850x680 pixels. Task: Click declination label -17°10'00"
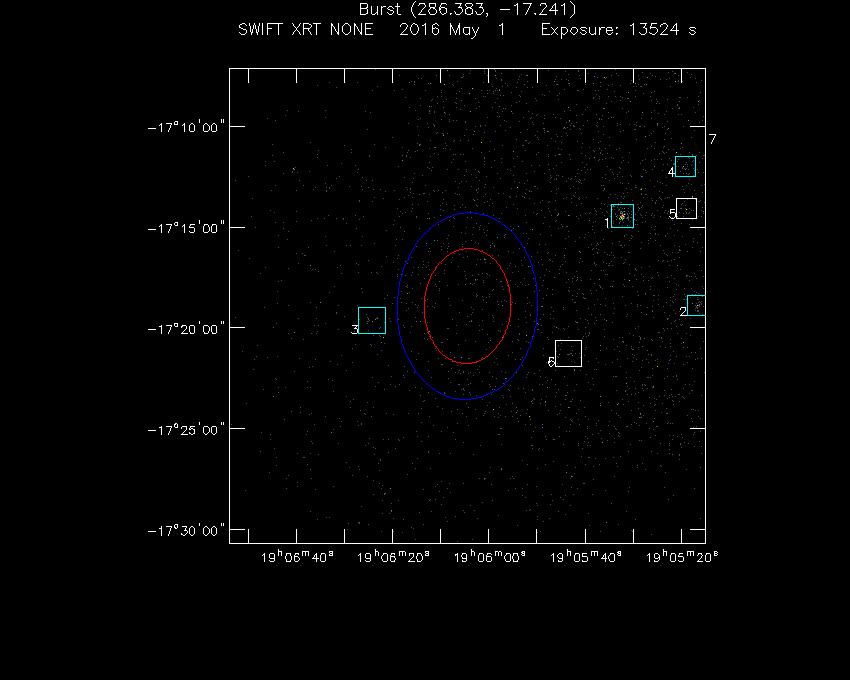[186, 127]
